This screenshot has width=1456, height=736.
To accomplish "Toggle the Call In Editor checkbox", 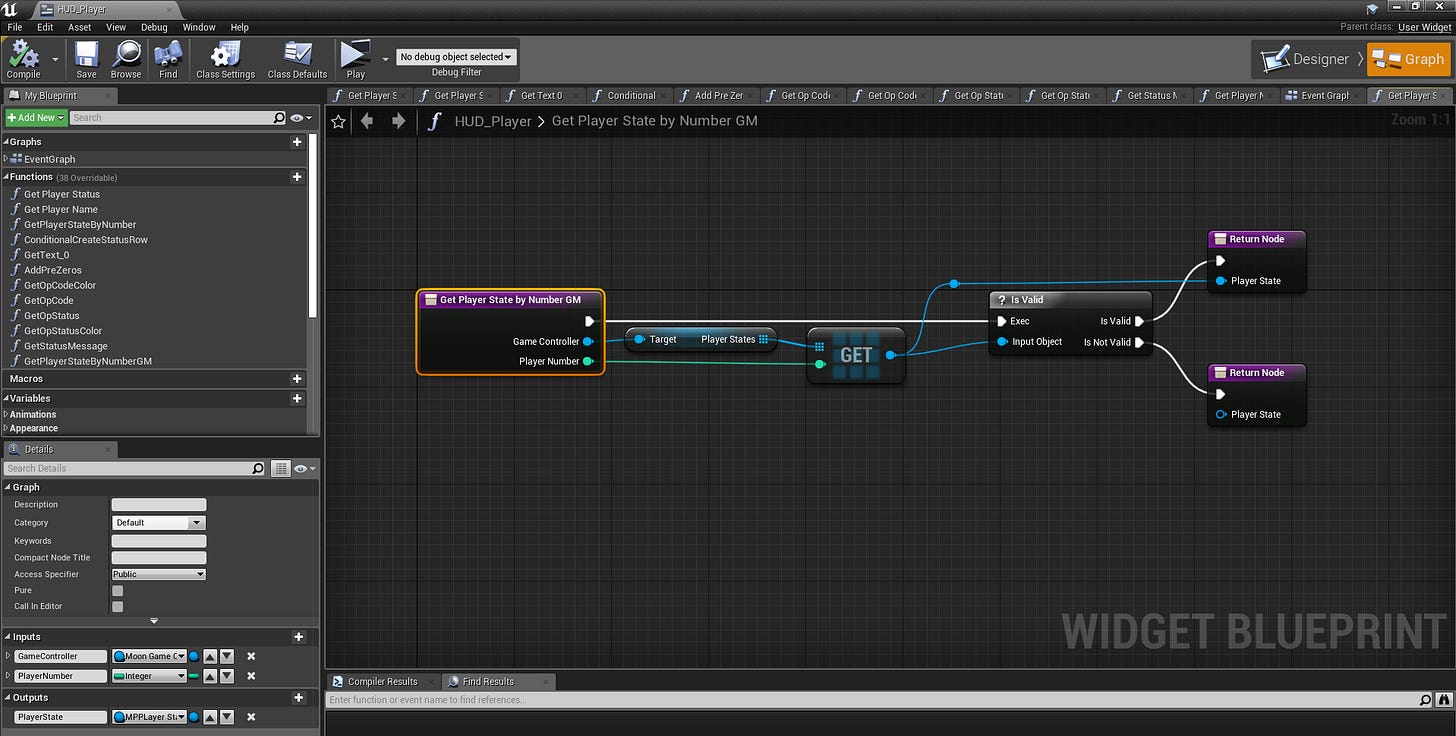I will click(x=117, y=607).
